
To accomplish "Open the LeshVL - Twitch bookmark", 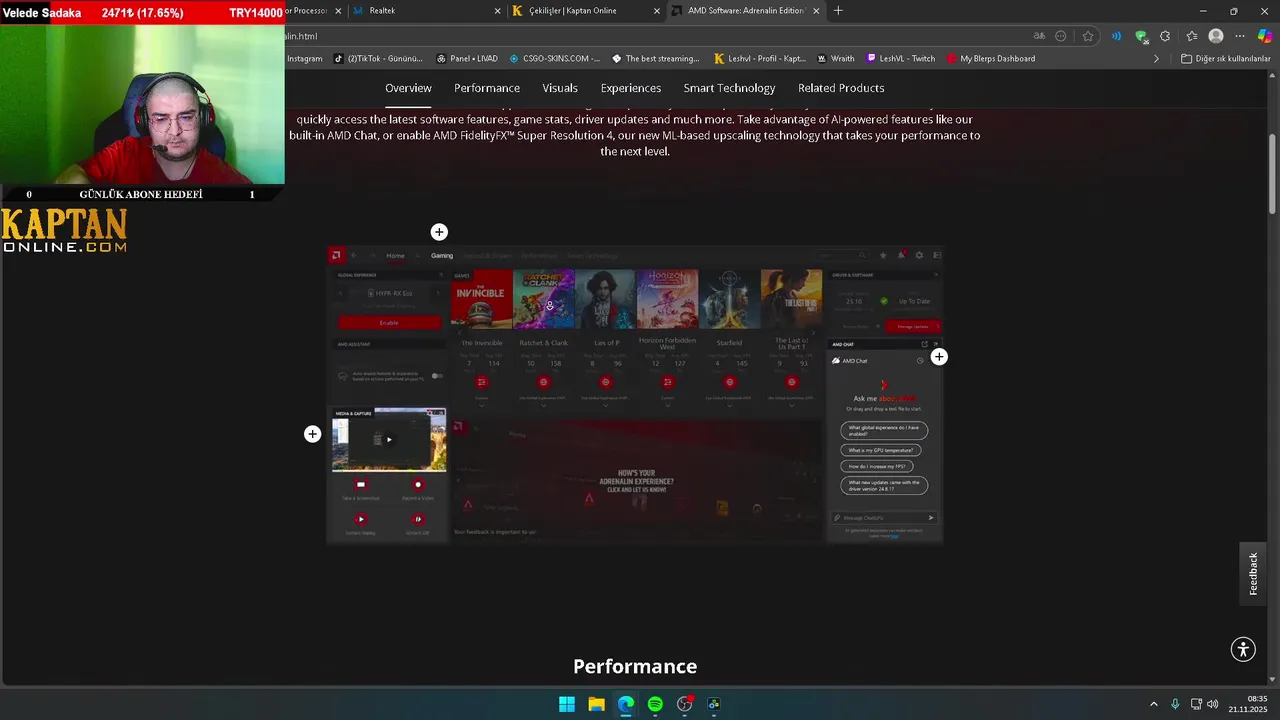I will (x=900, y=59).
